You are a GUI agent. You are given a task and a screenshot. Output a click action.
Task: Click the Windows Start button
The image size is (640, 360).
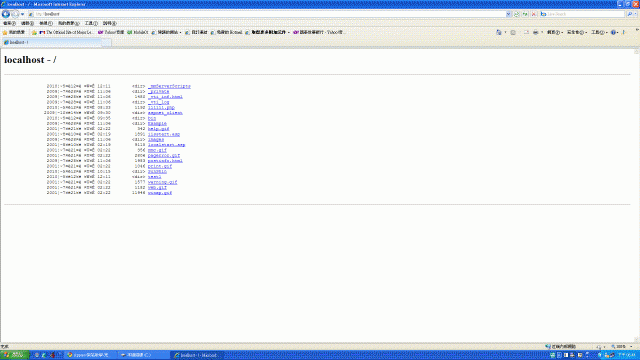tap(14, 355)
